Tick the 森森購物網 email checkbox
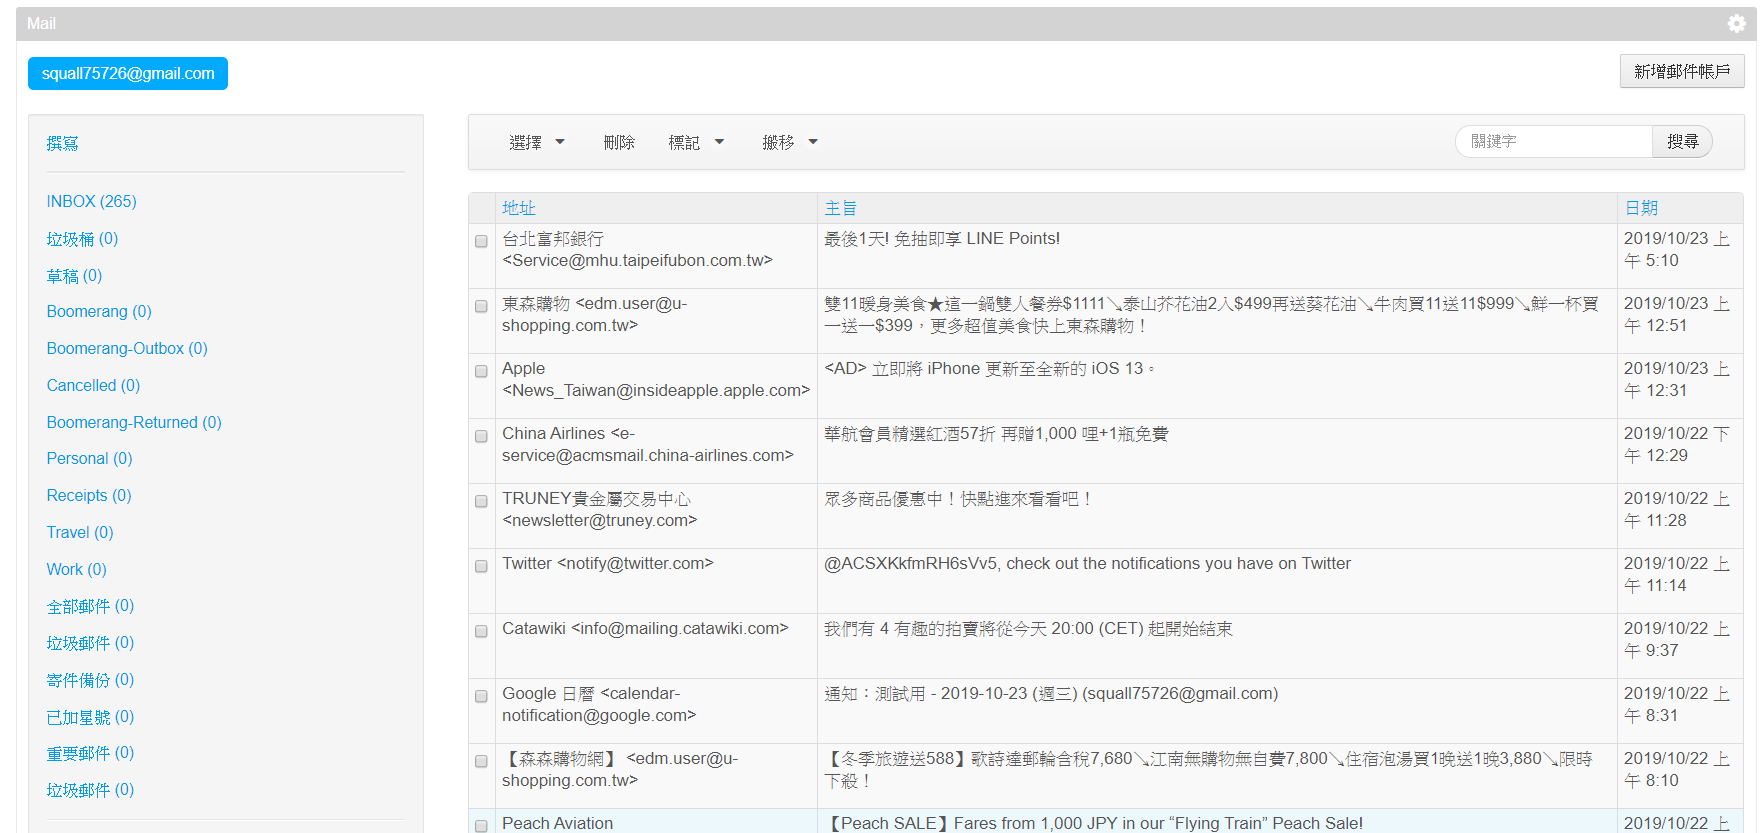The image size is (1764, 833). coord(481,761)
